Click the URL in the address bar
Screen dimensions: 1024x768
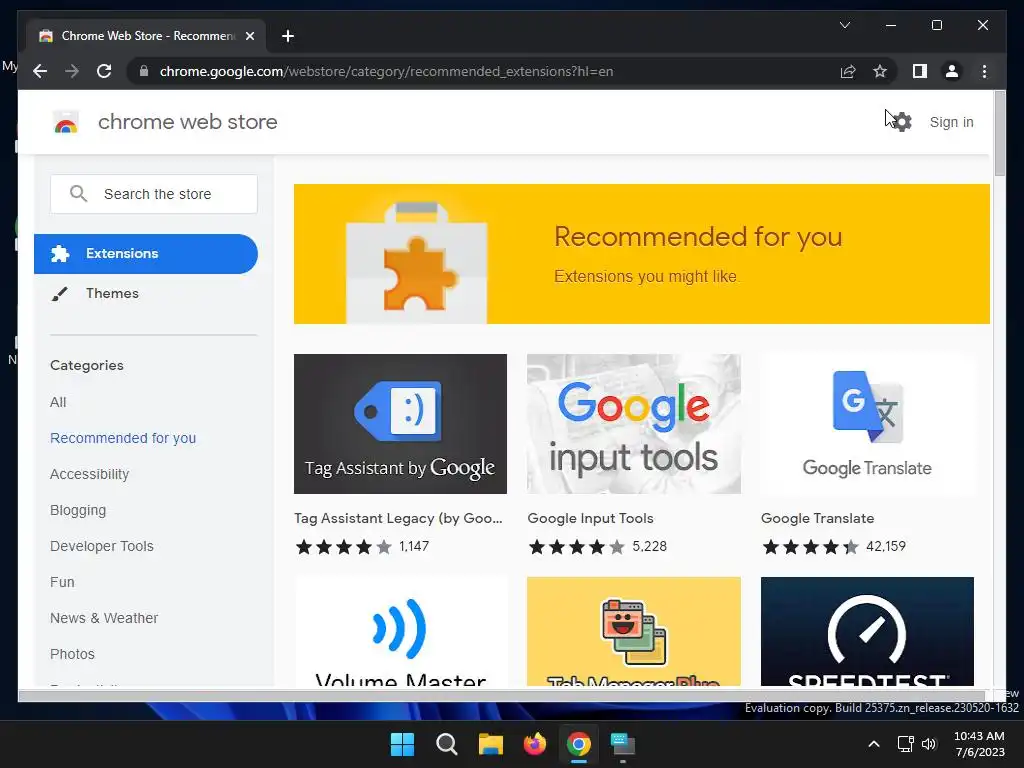[387, 71]
